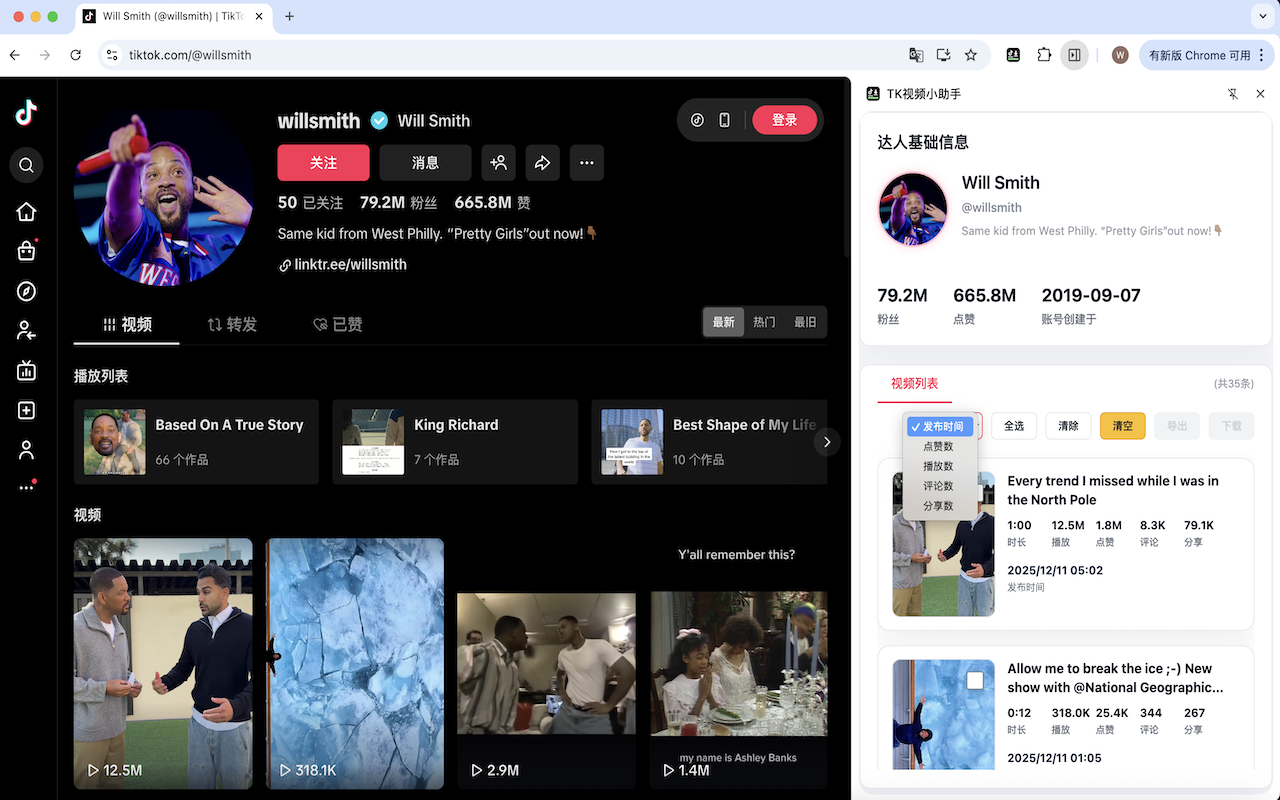Viewport: 1280px width, 800px height.
Task: Click the site info icon in the address bar
Action: pos(112,55)
